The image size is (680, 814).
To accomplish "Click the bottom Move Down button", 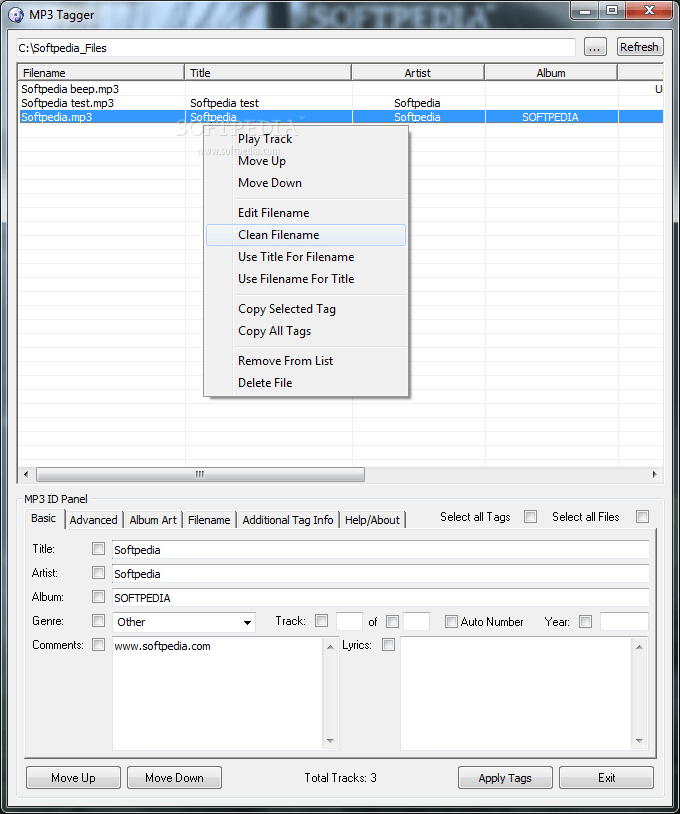I will pyautogui.click(x=174, y=778).
